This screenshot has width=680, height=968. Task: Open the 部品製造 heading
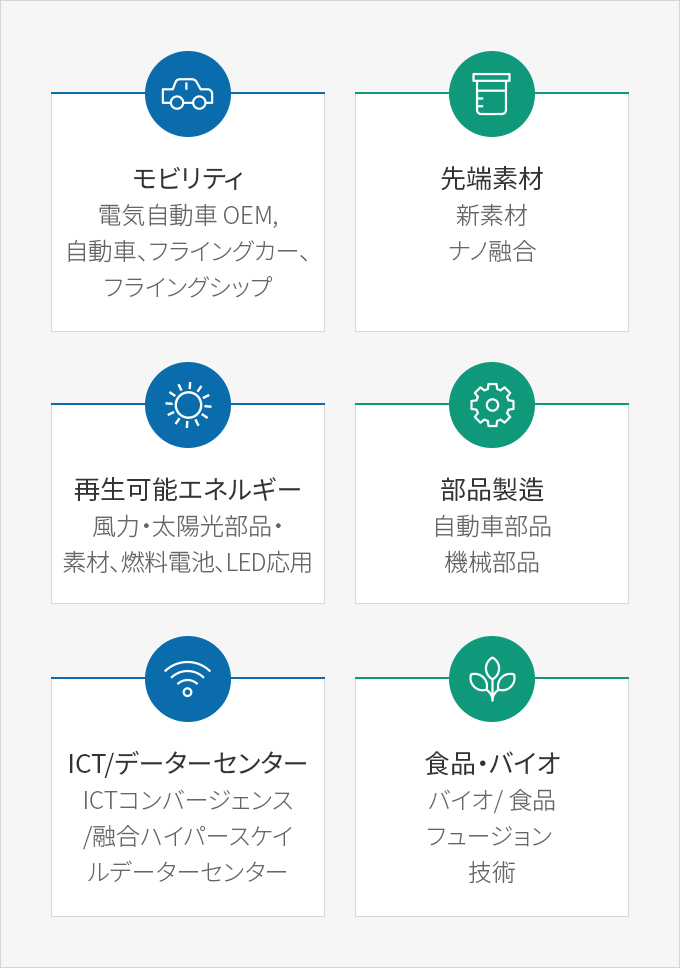pos(492,490)
